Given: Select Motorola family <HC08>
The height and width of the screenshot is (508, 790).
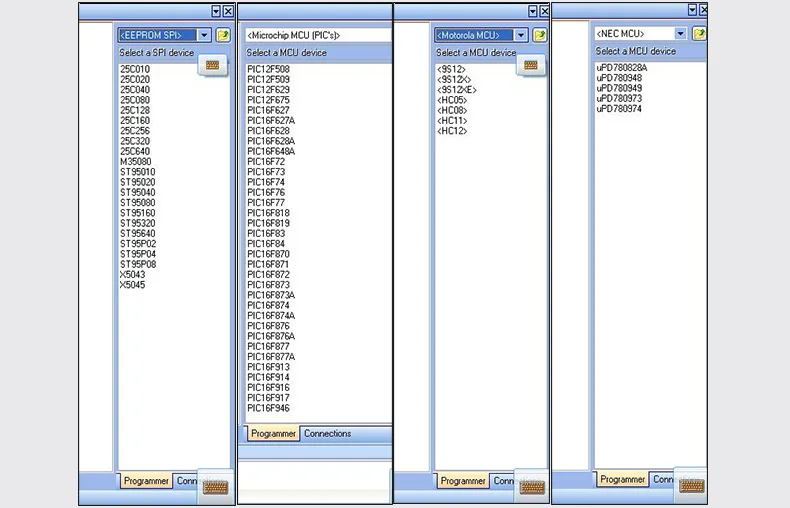Looking at the screenshot, I should (x=452, y=110).
